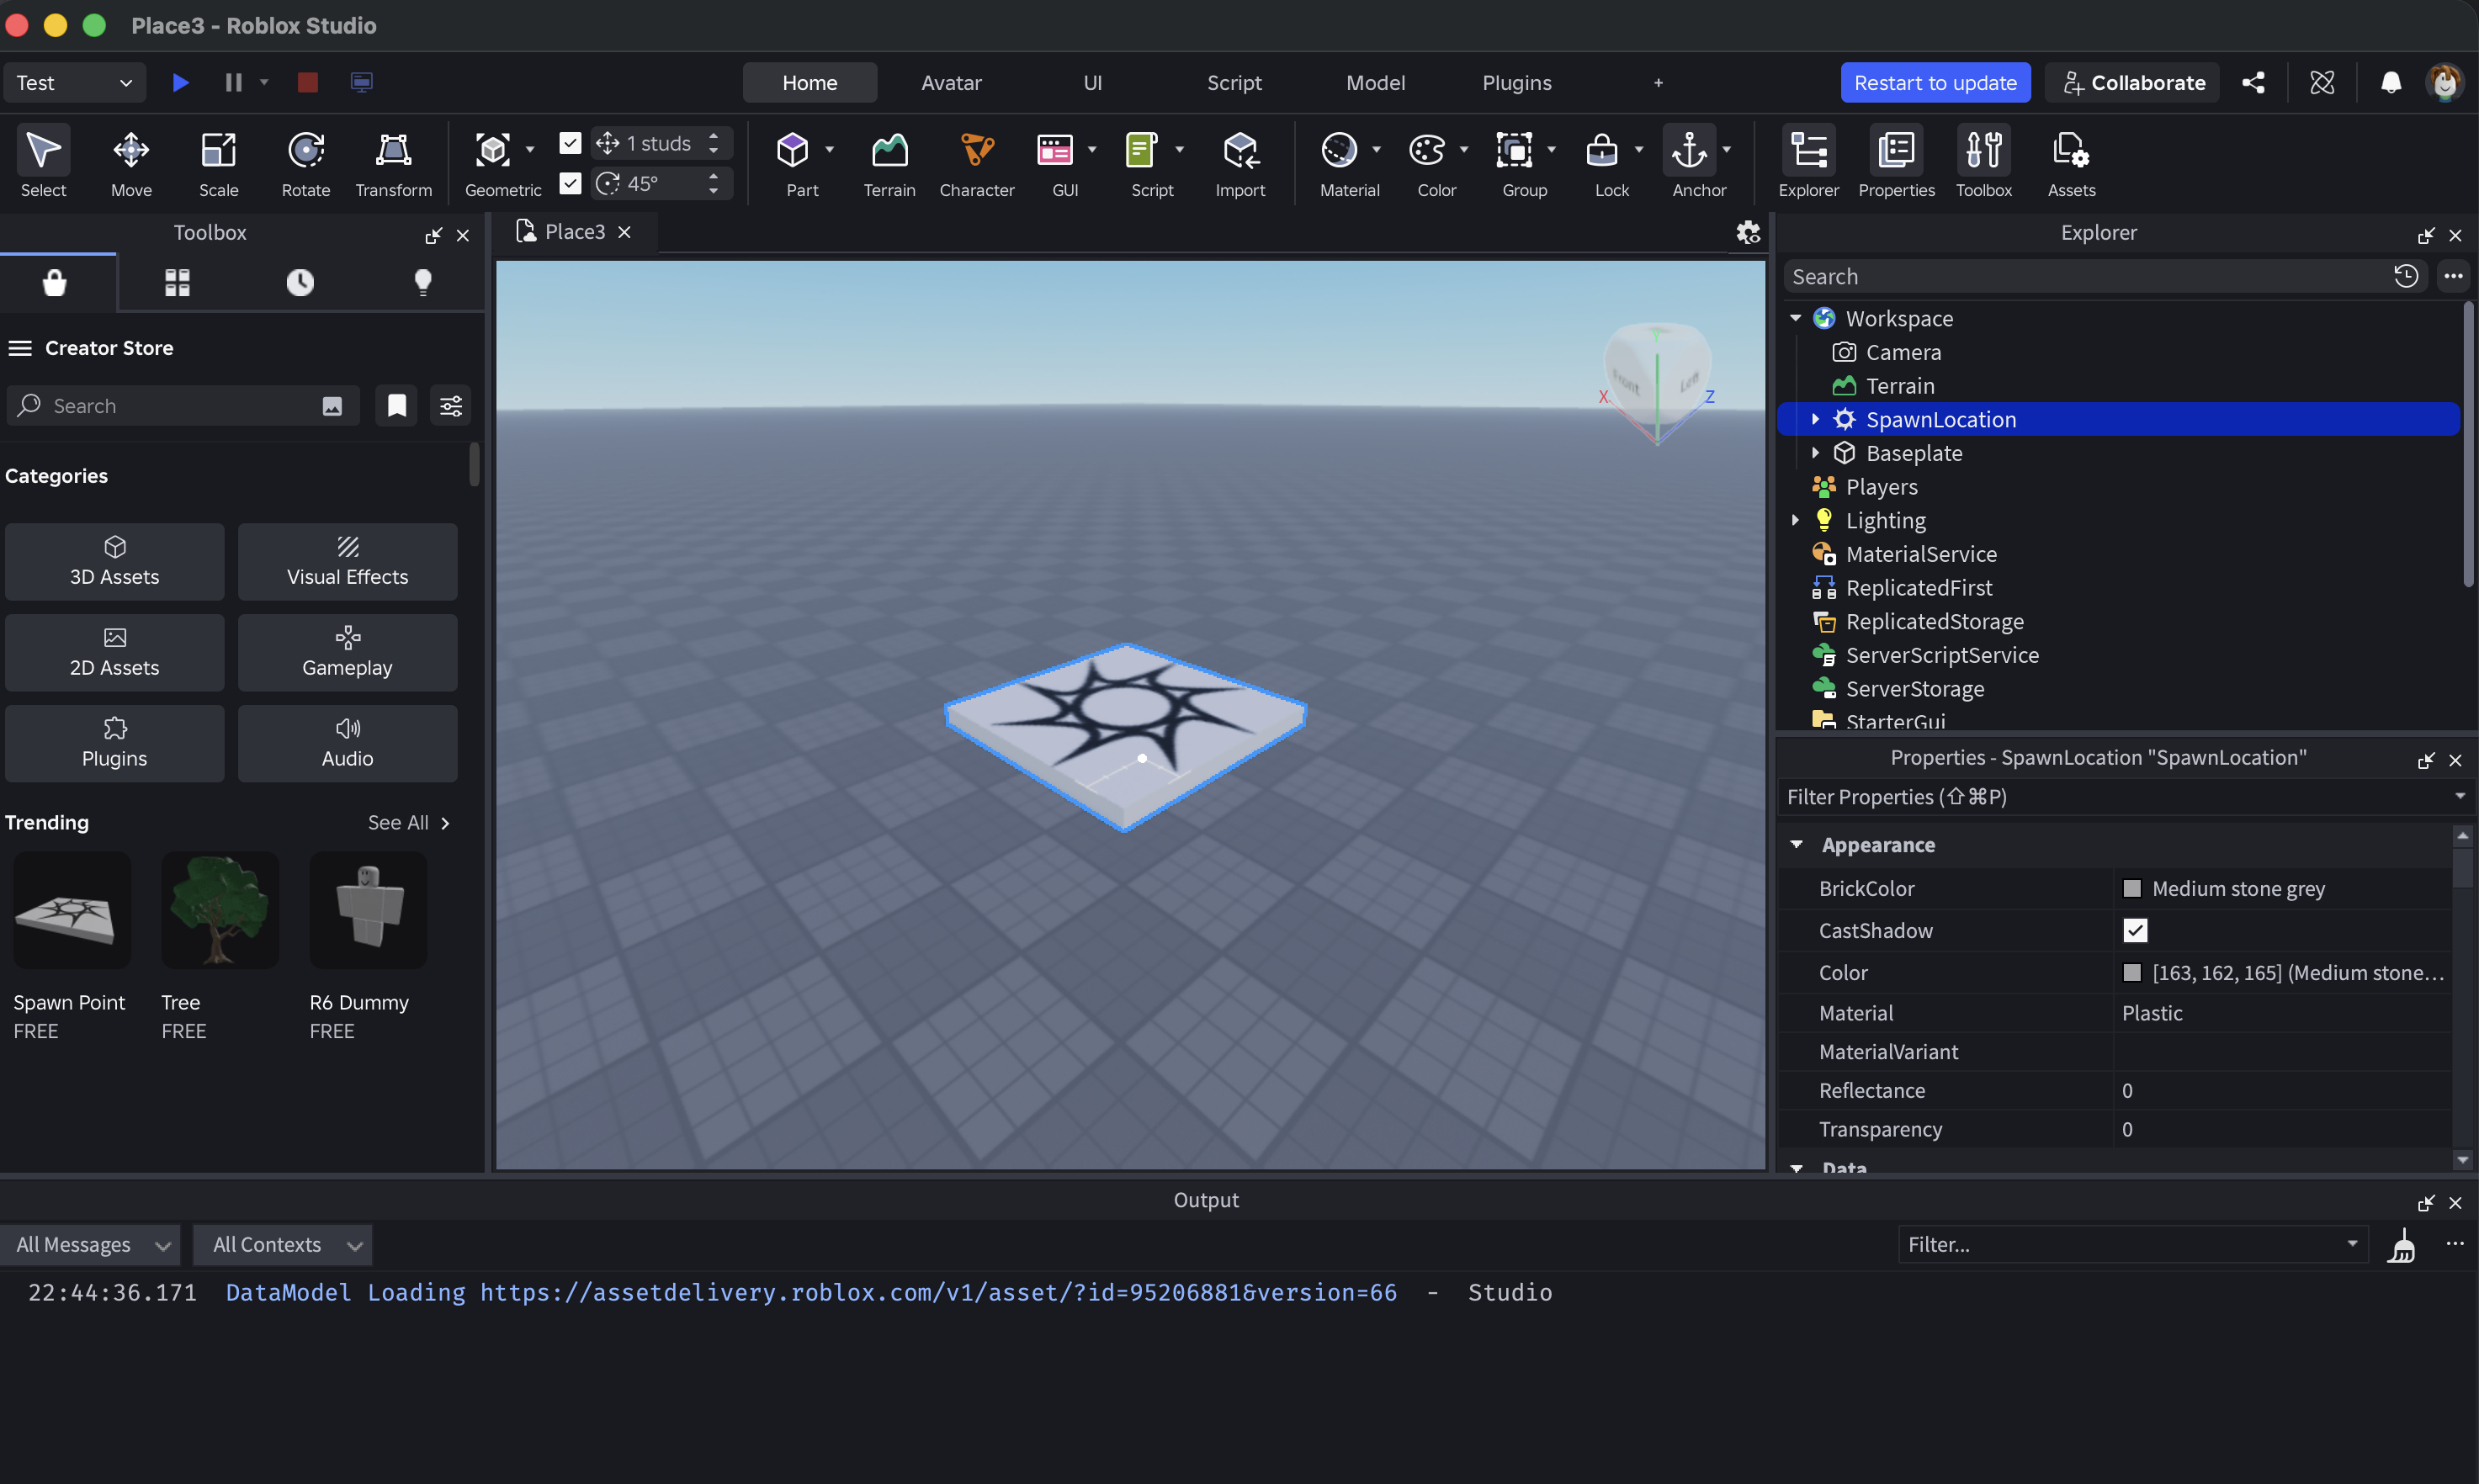The height and width of the screenshot is (1484, 2479).
Task: Open the Model ribbon tab
Action: (x=1375, y=82)
